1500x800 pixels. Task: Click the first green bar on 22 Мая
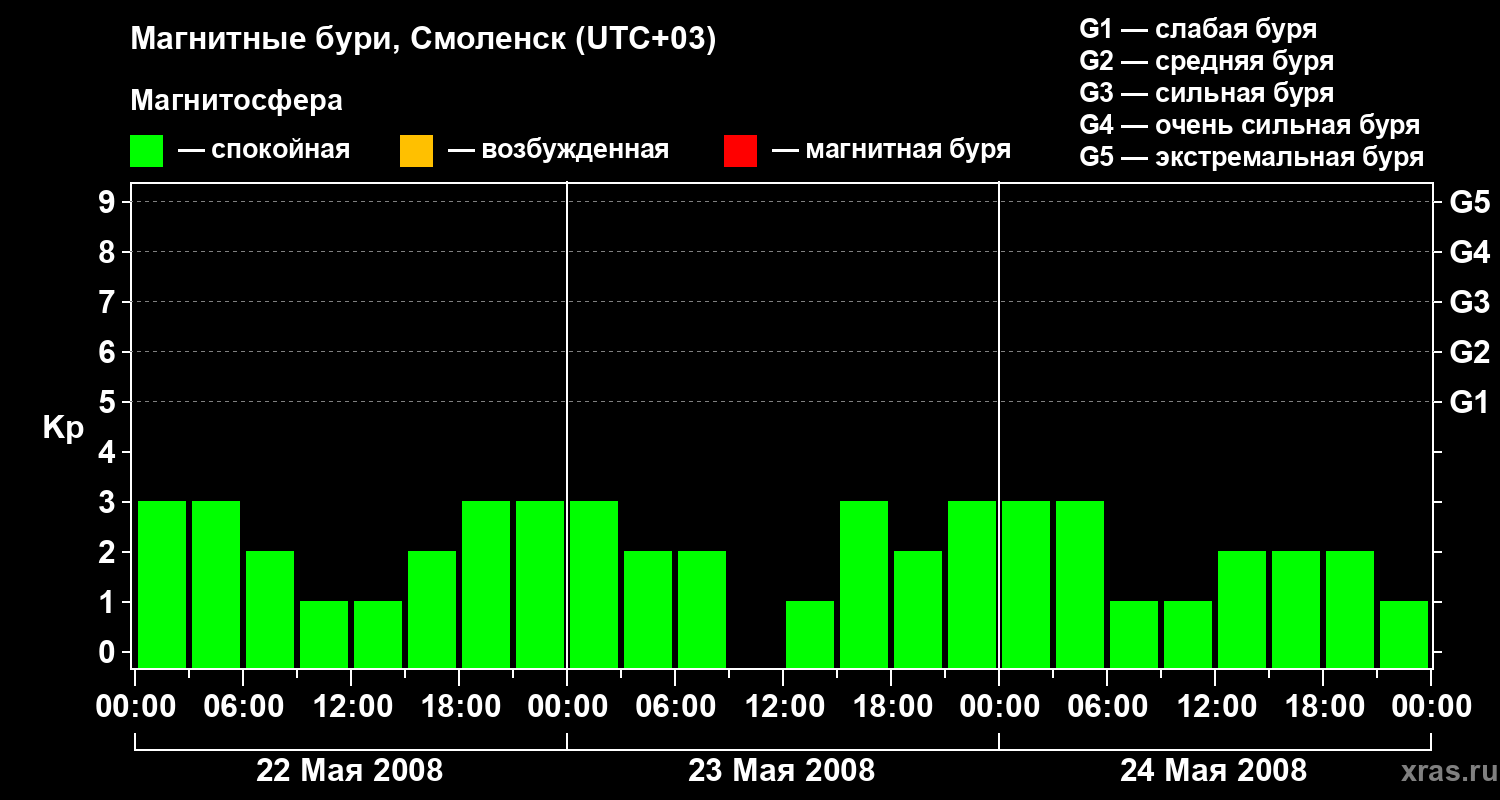[x=162, y=584]
